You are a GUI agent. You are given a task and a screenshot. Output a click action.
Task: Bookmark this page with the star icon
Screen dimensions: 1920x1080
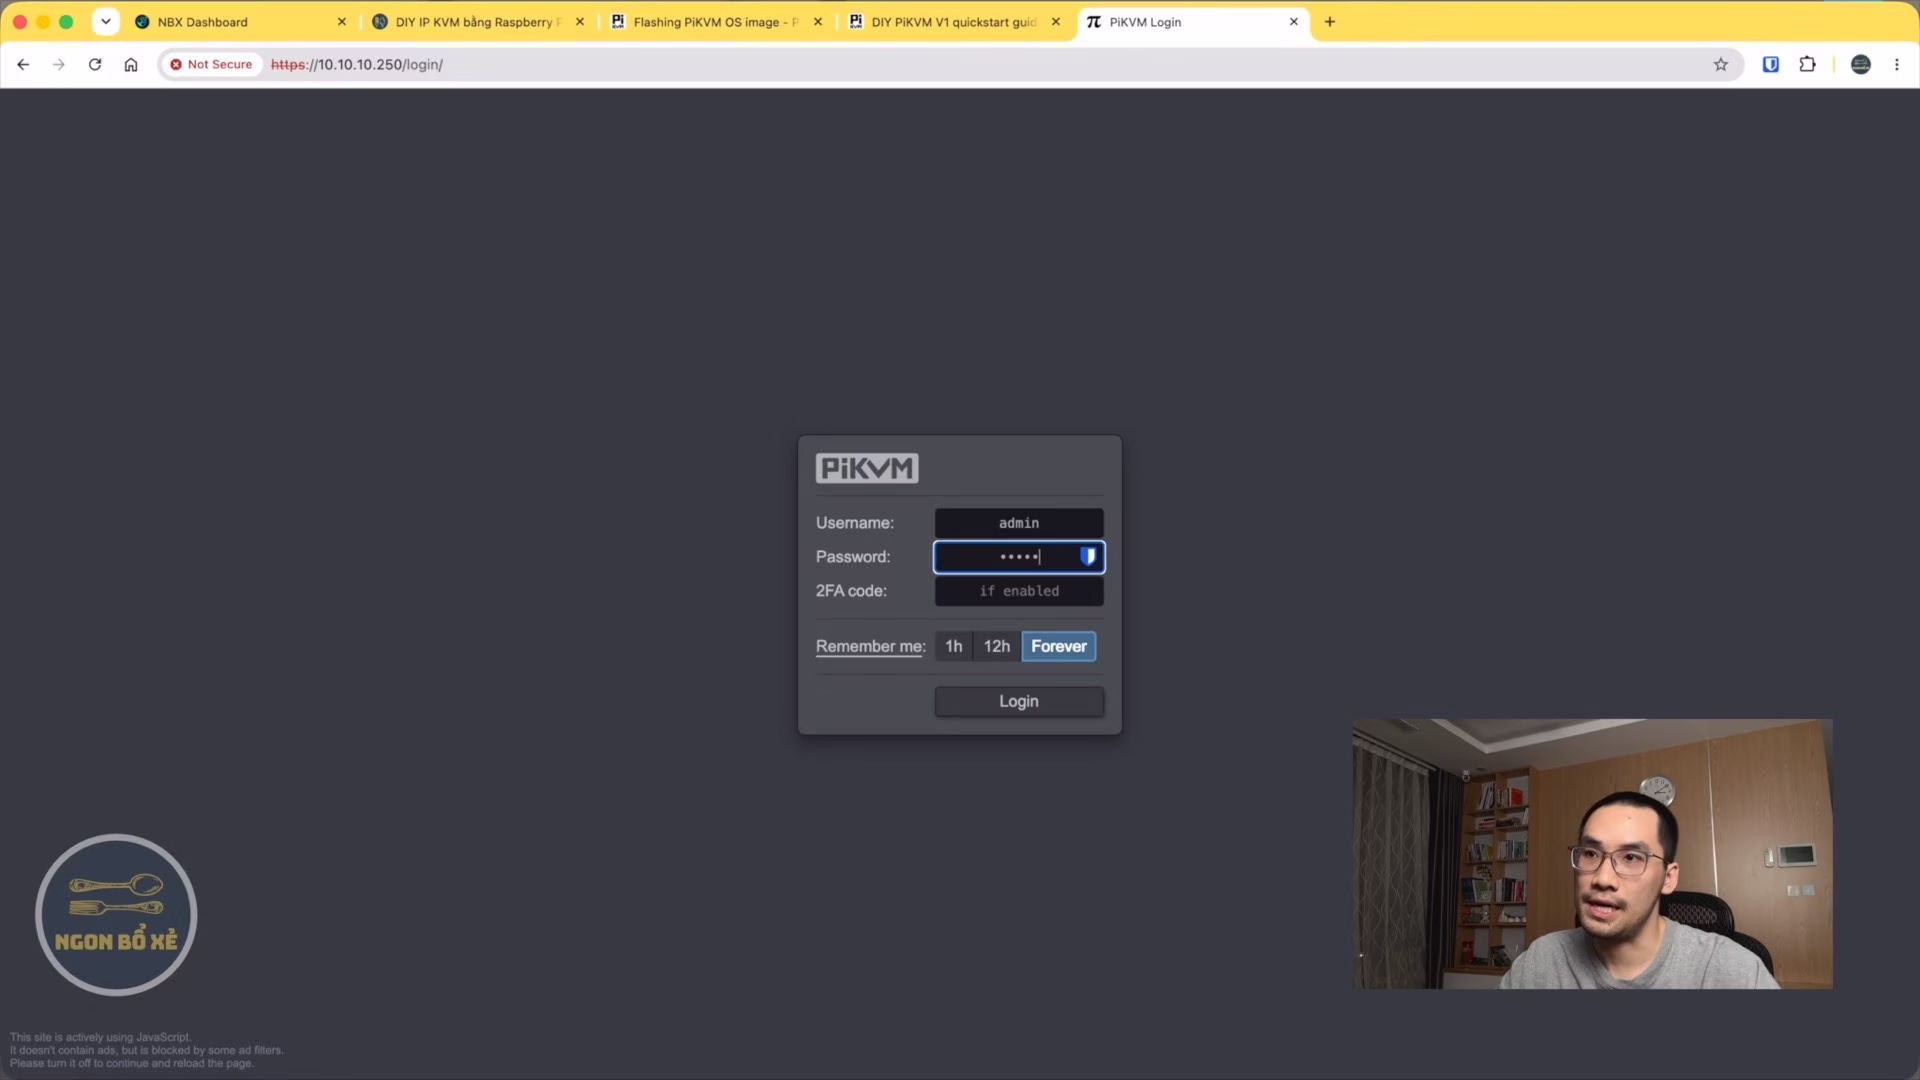(x=1721, y=64)
